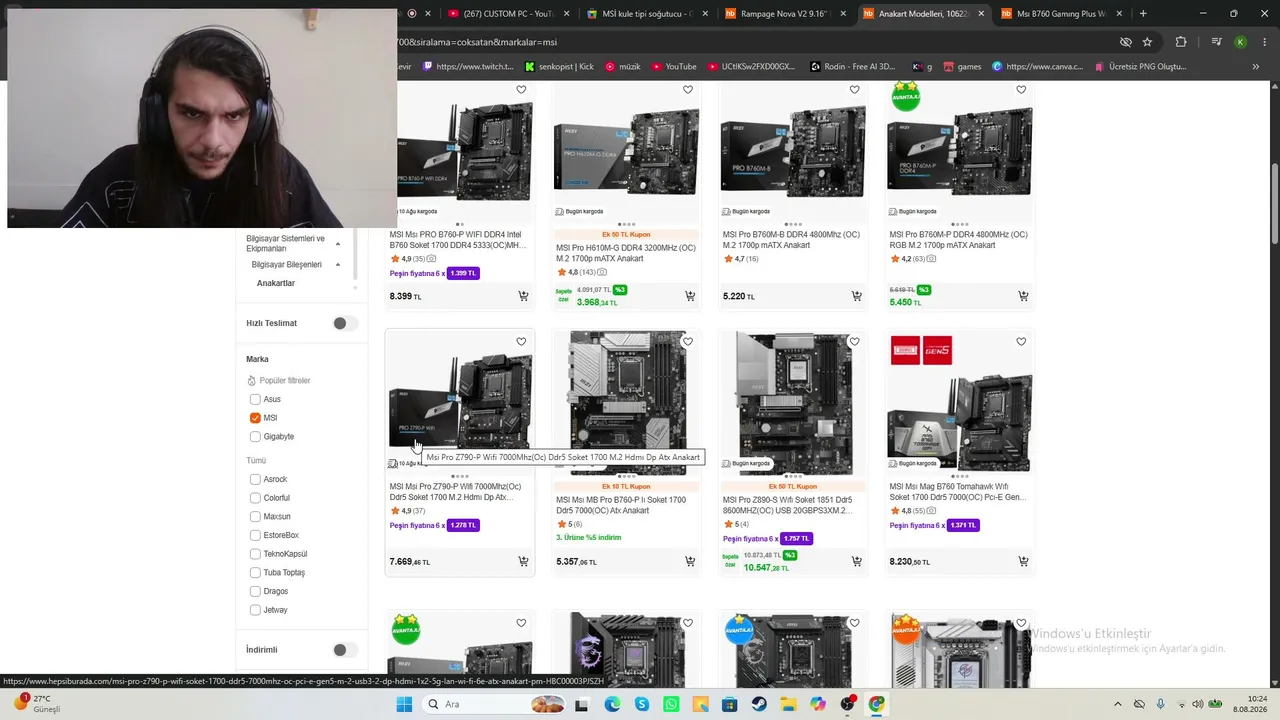
Task: Open MSI MB Pro B760-P II product image
Action: pos(627,404)
